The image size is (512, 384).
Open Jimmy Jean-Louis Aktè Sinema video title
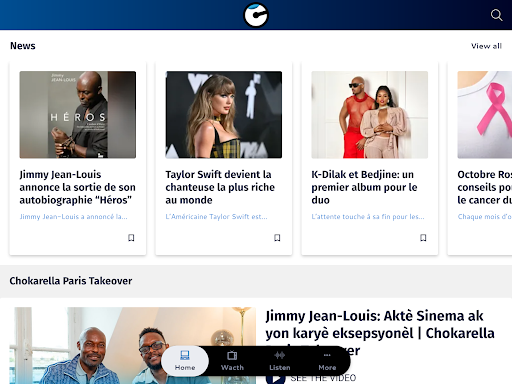pyautogui.click(x=380, y=333)
